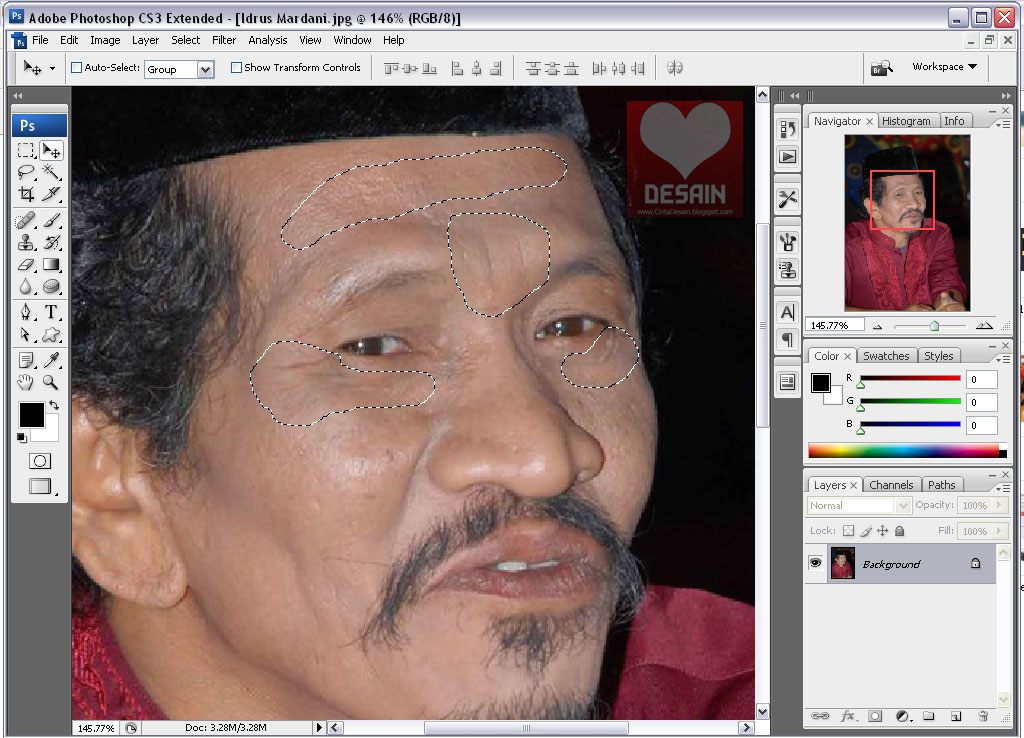Select the Horizontal Type tool
The height and width of the screenshot is (738, 1024).
[51, 313]
